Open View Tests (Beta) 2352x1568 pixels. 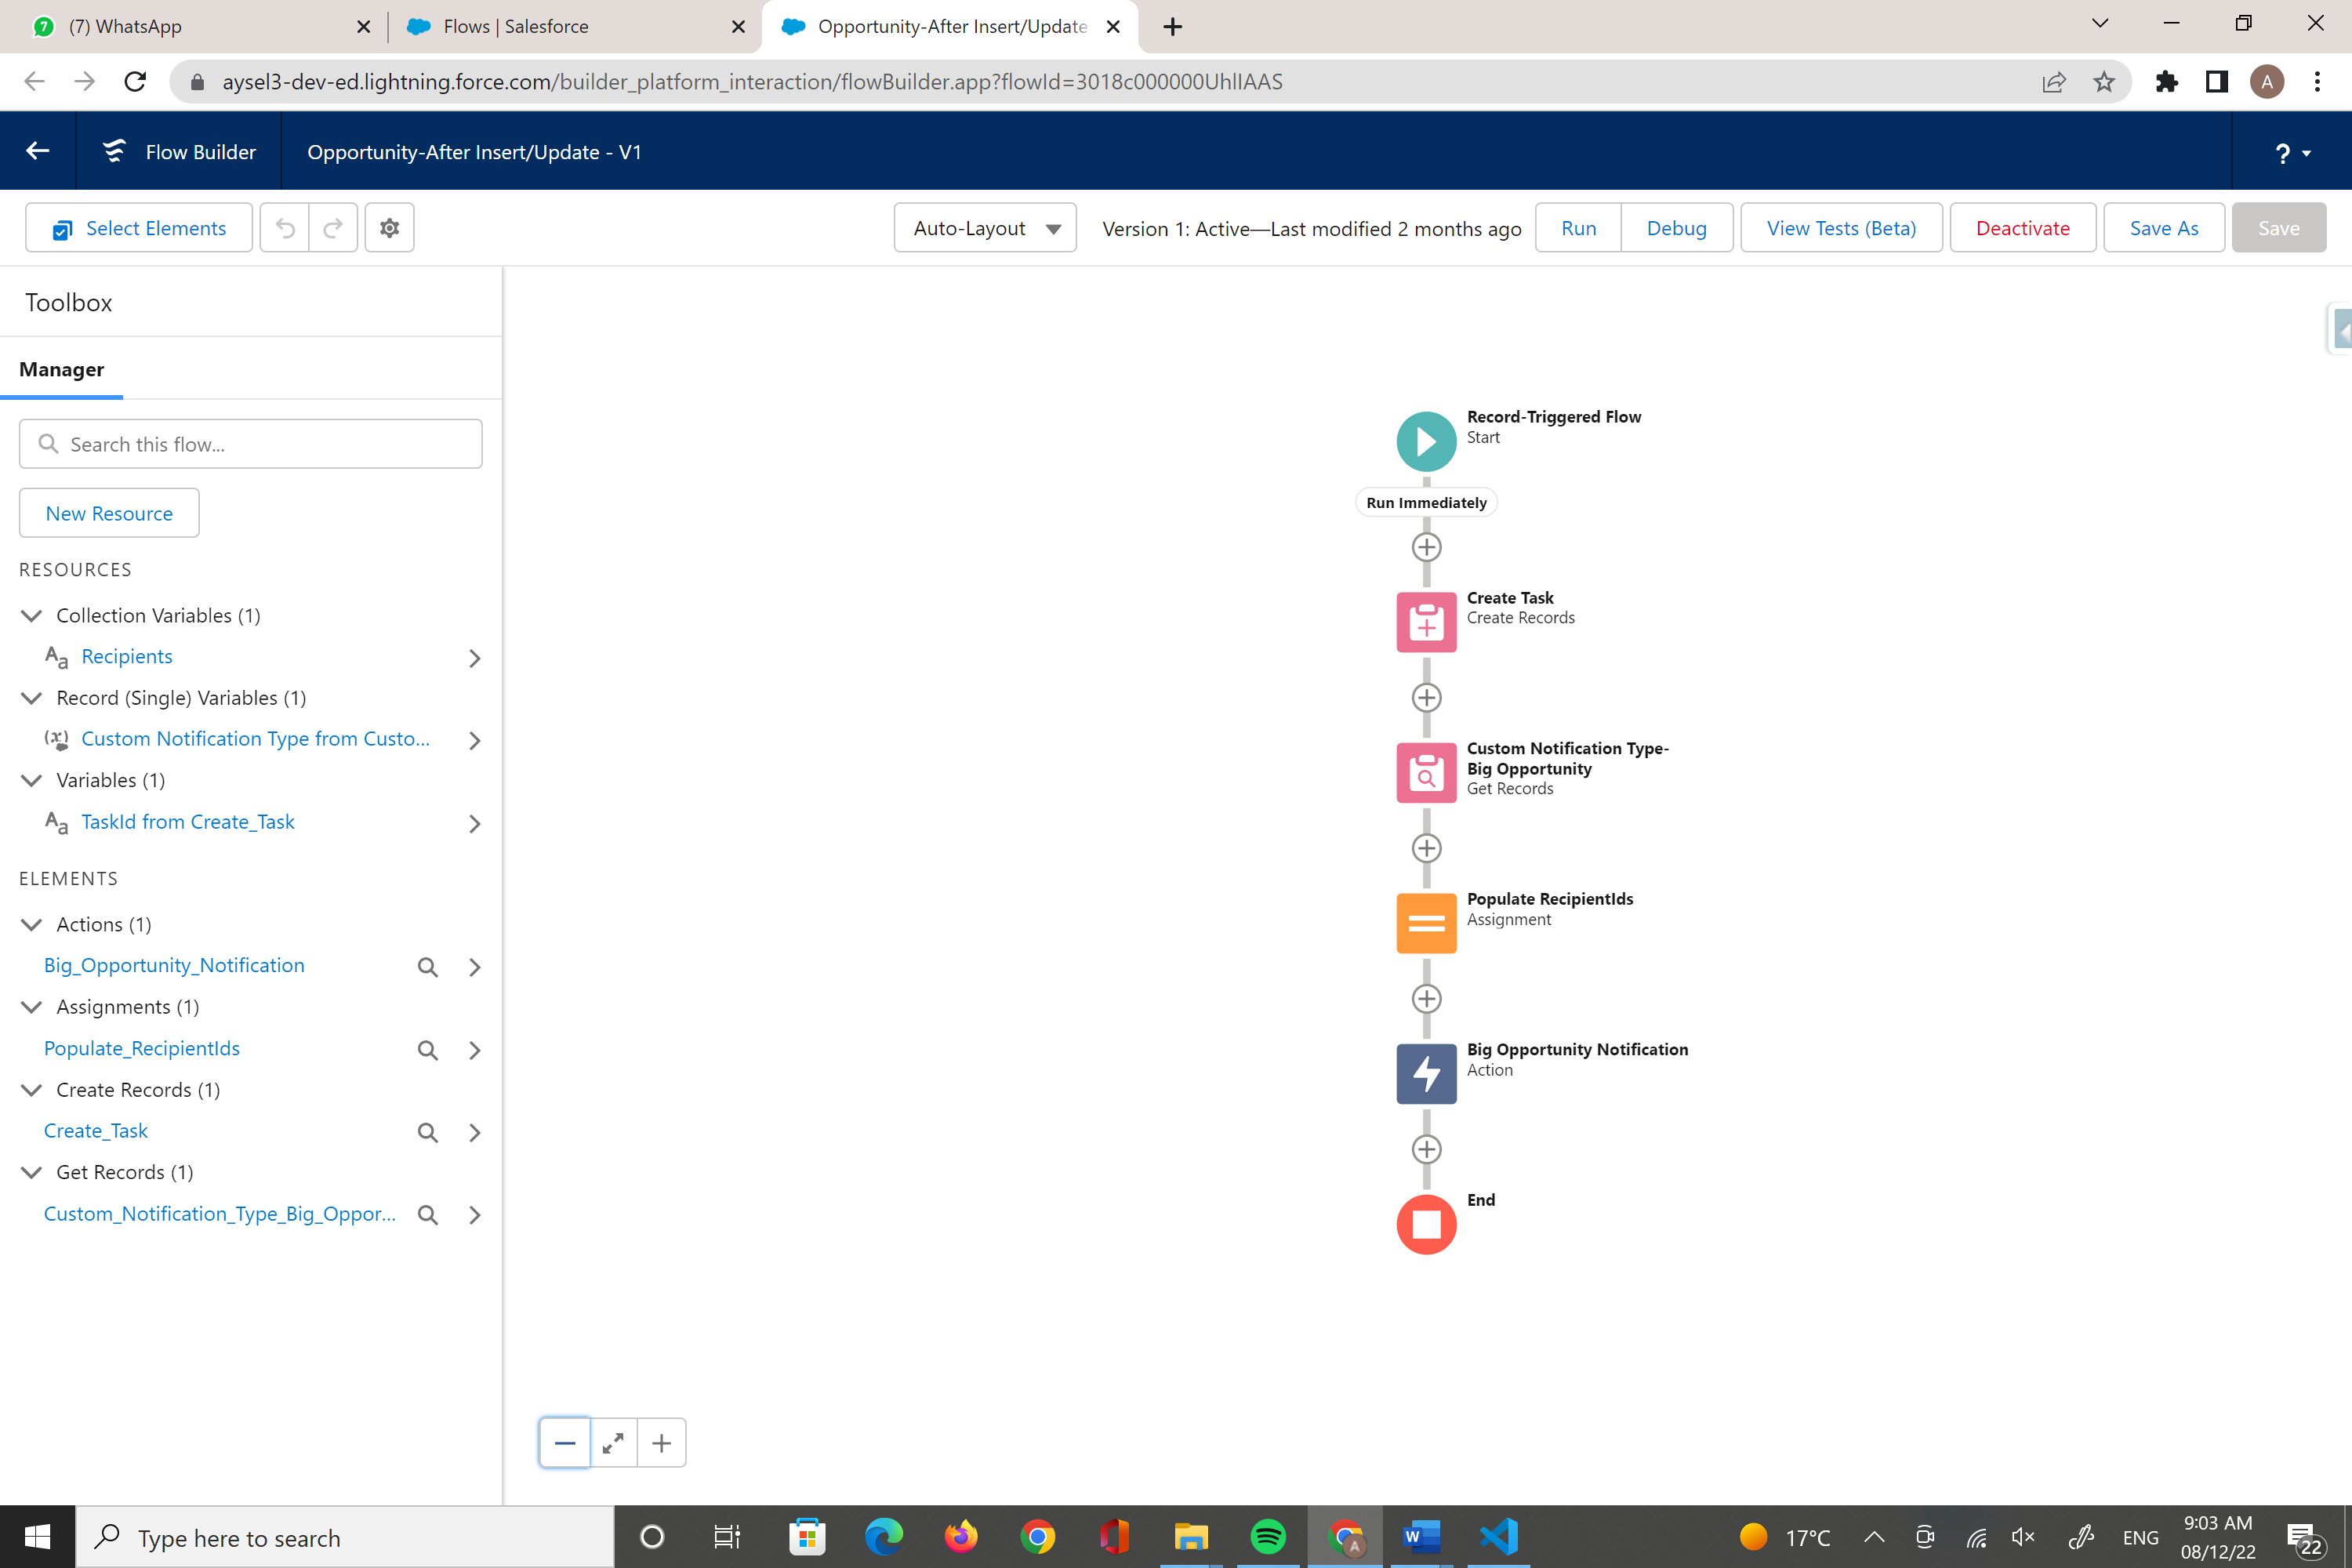point(1841,228)
